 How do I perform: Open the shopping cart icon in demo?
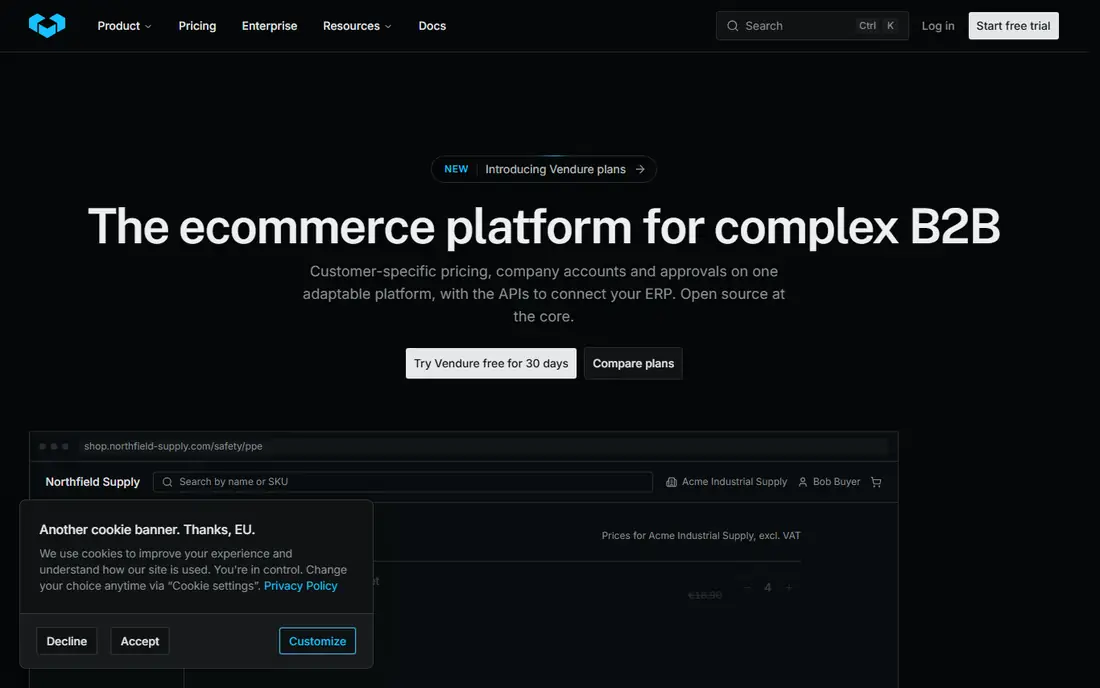pos(876,482)
